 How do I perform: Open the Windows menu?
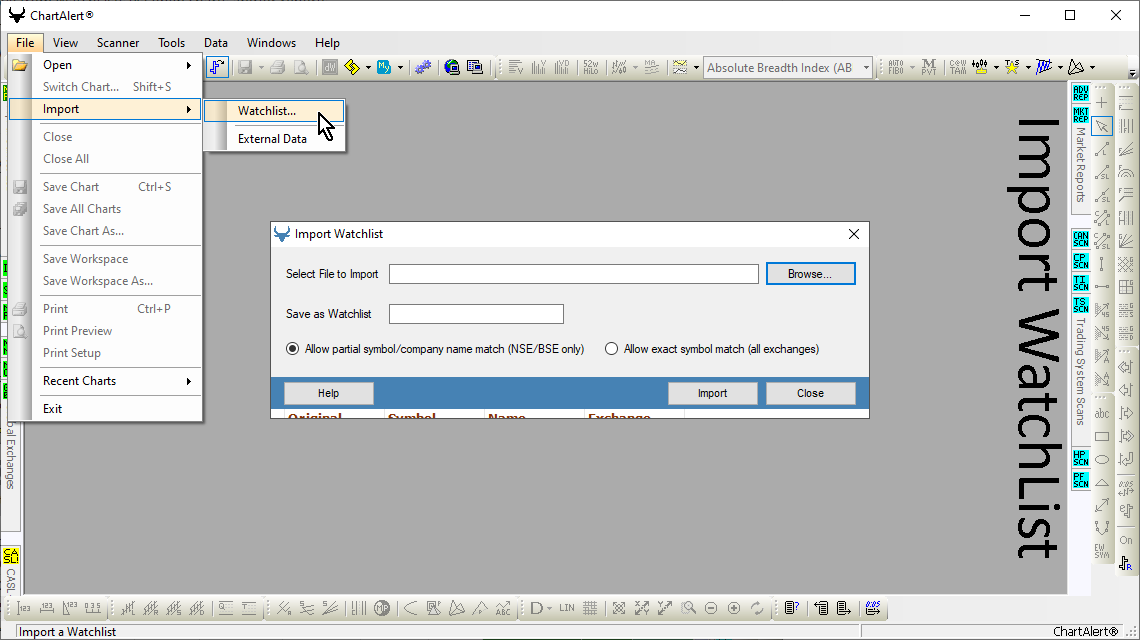[271, 43]
